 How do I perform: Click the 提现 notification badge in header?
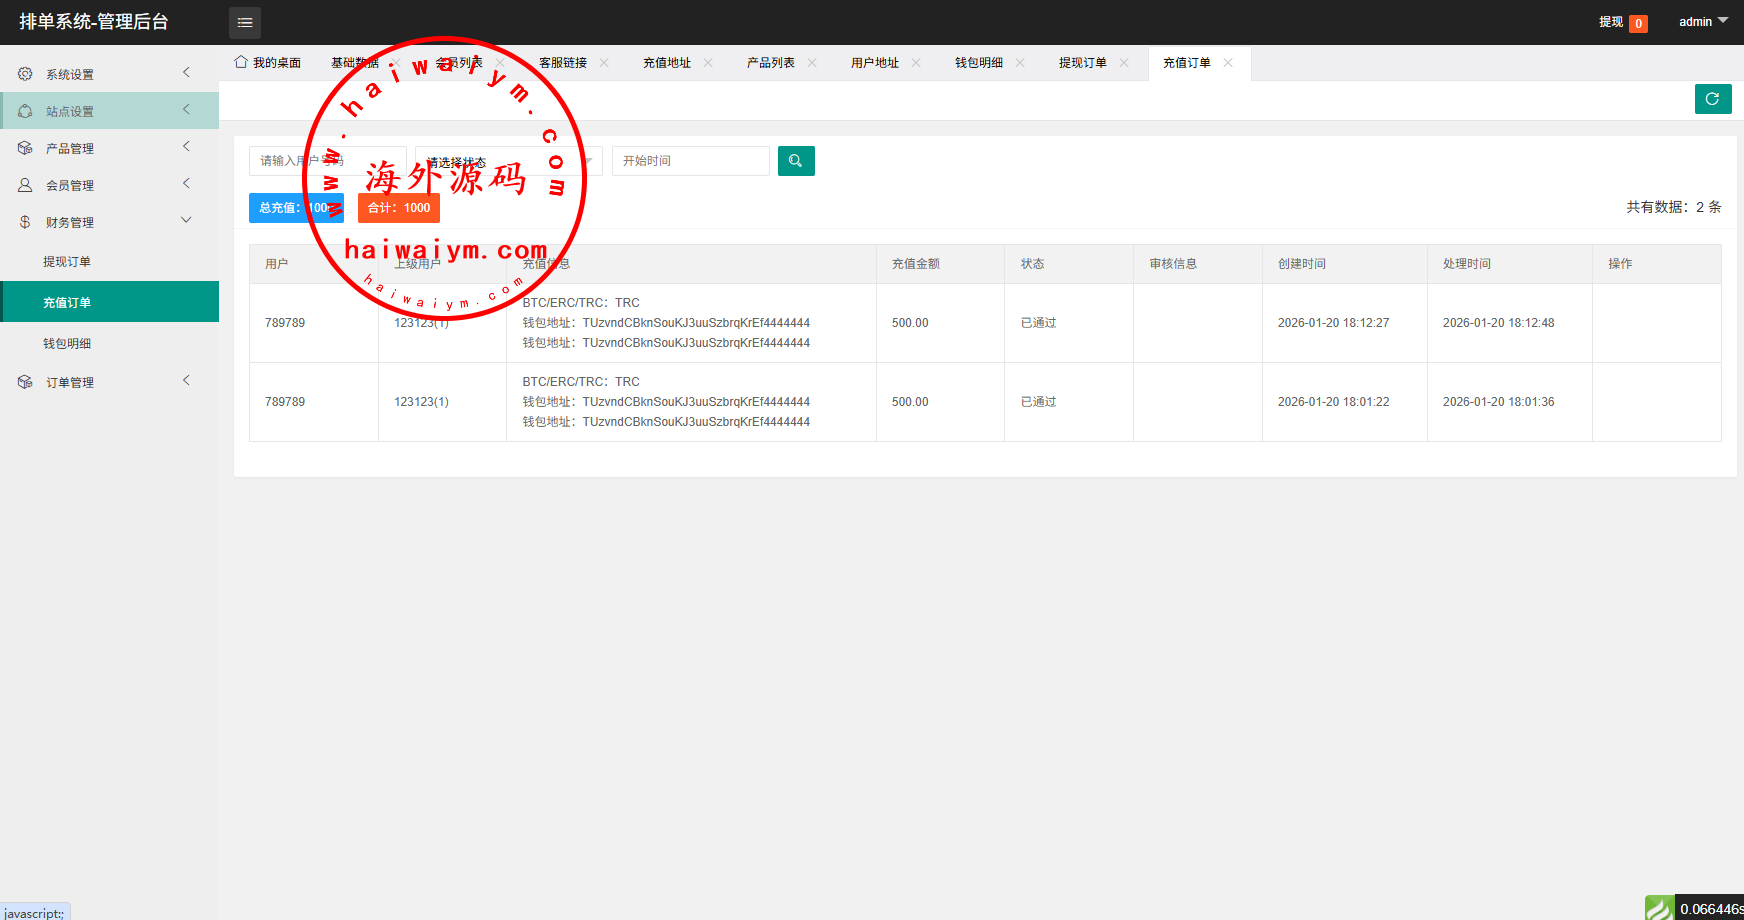coord(1638,23)
